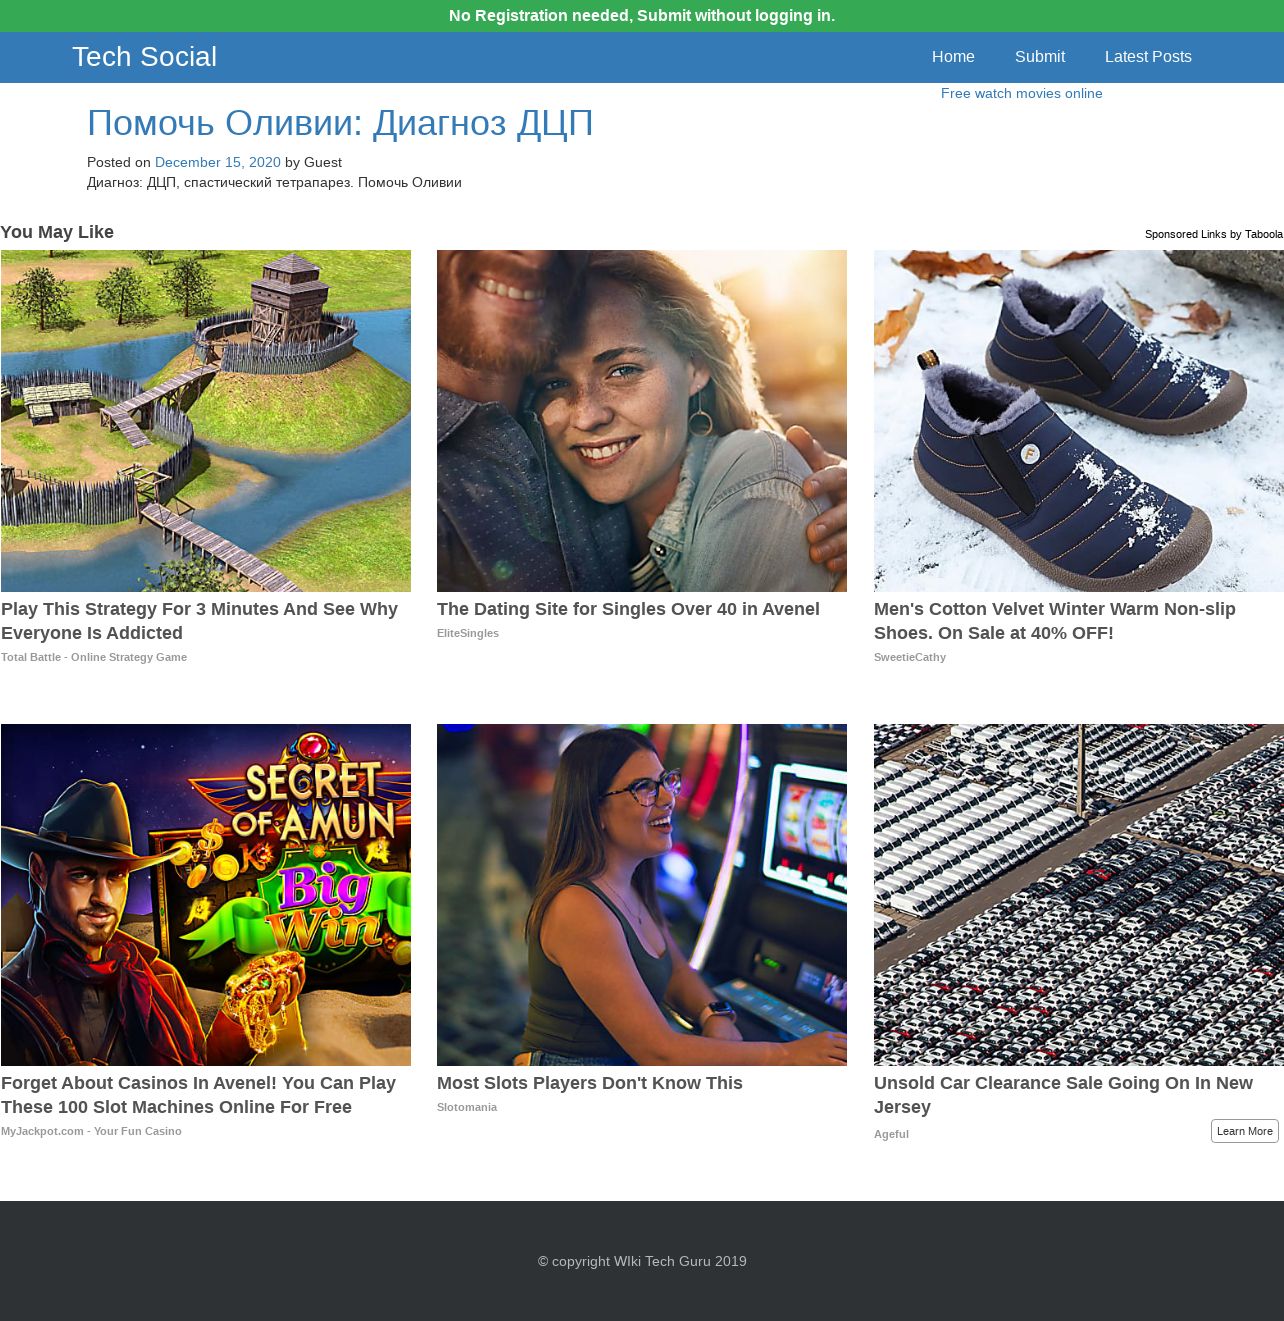
Task: Click the You May Like heading
Action: (57, 232)
